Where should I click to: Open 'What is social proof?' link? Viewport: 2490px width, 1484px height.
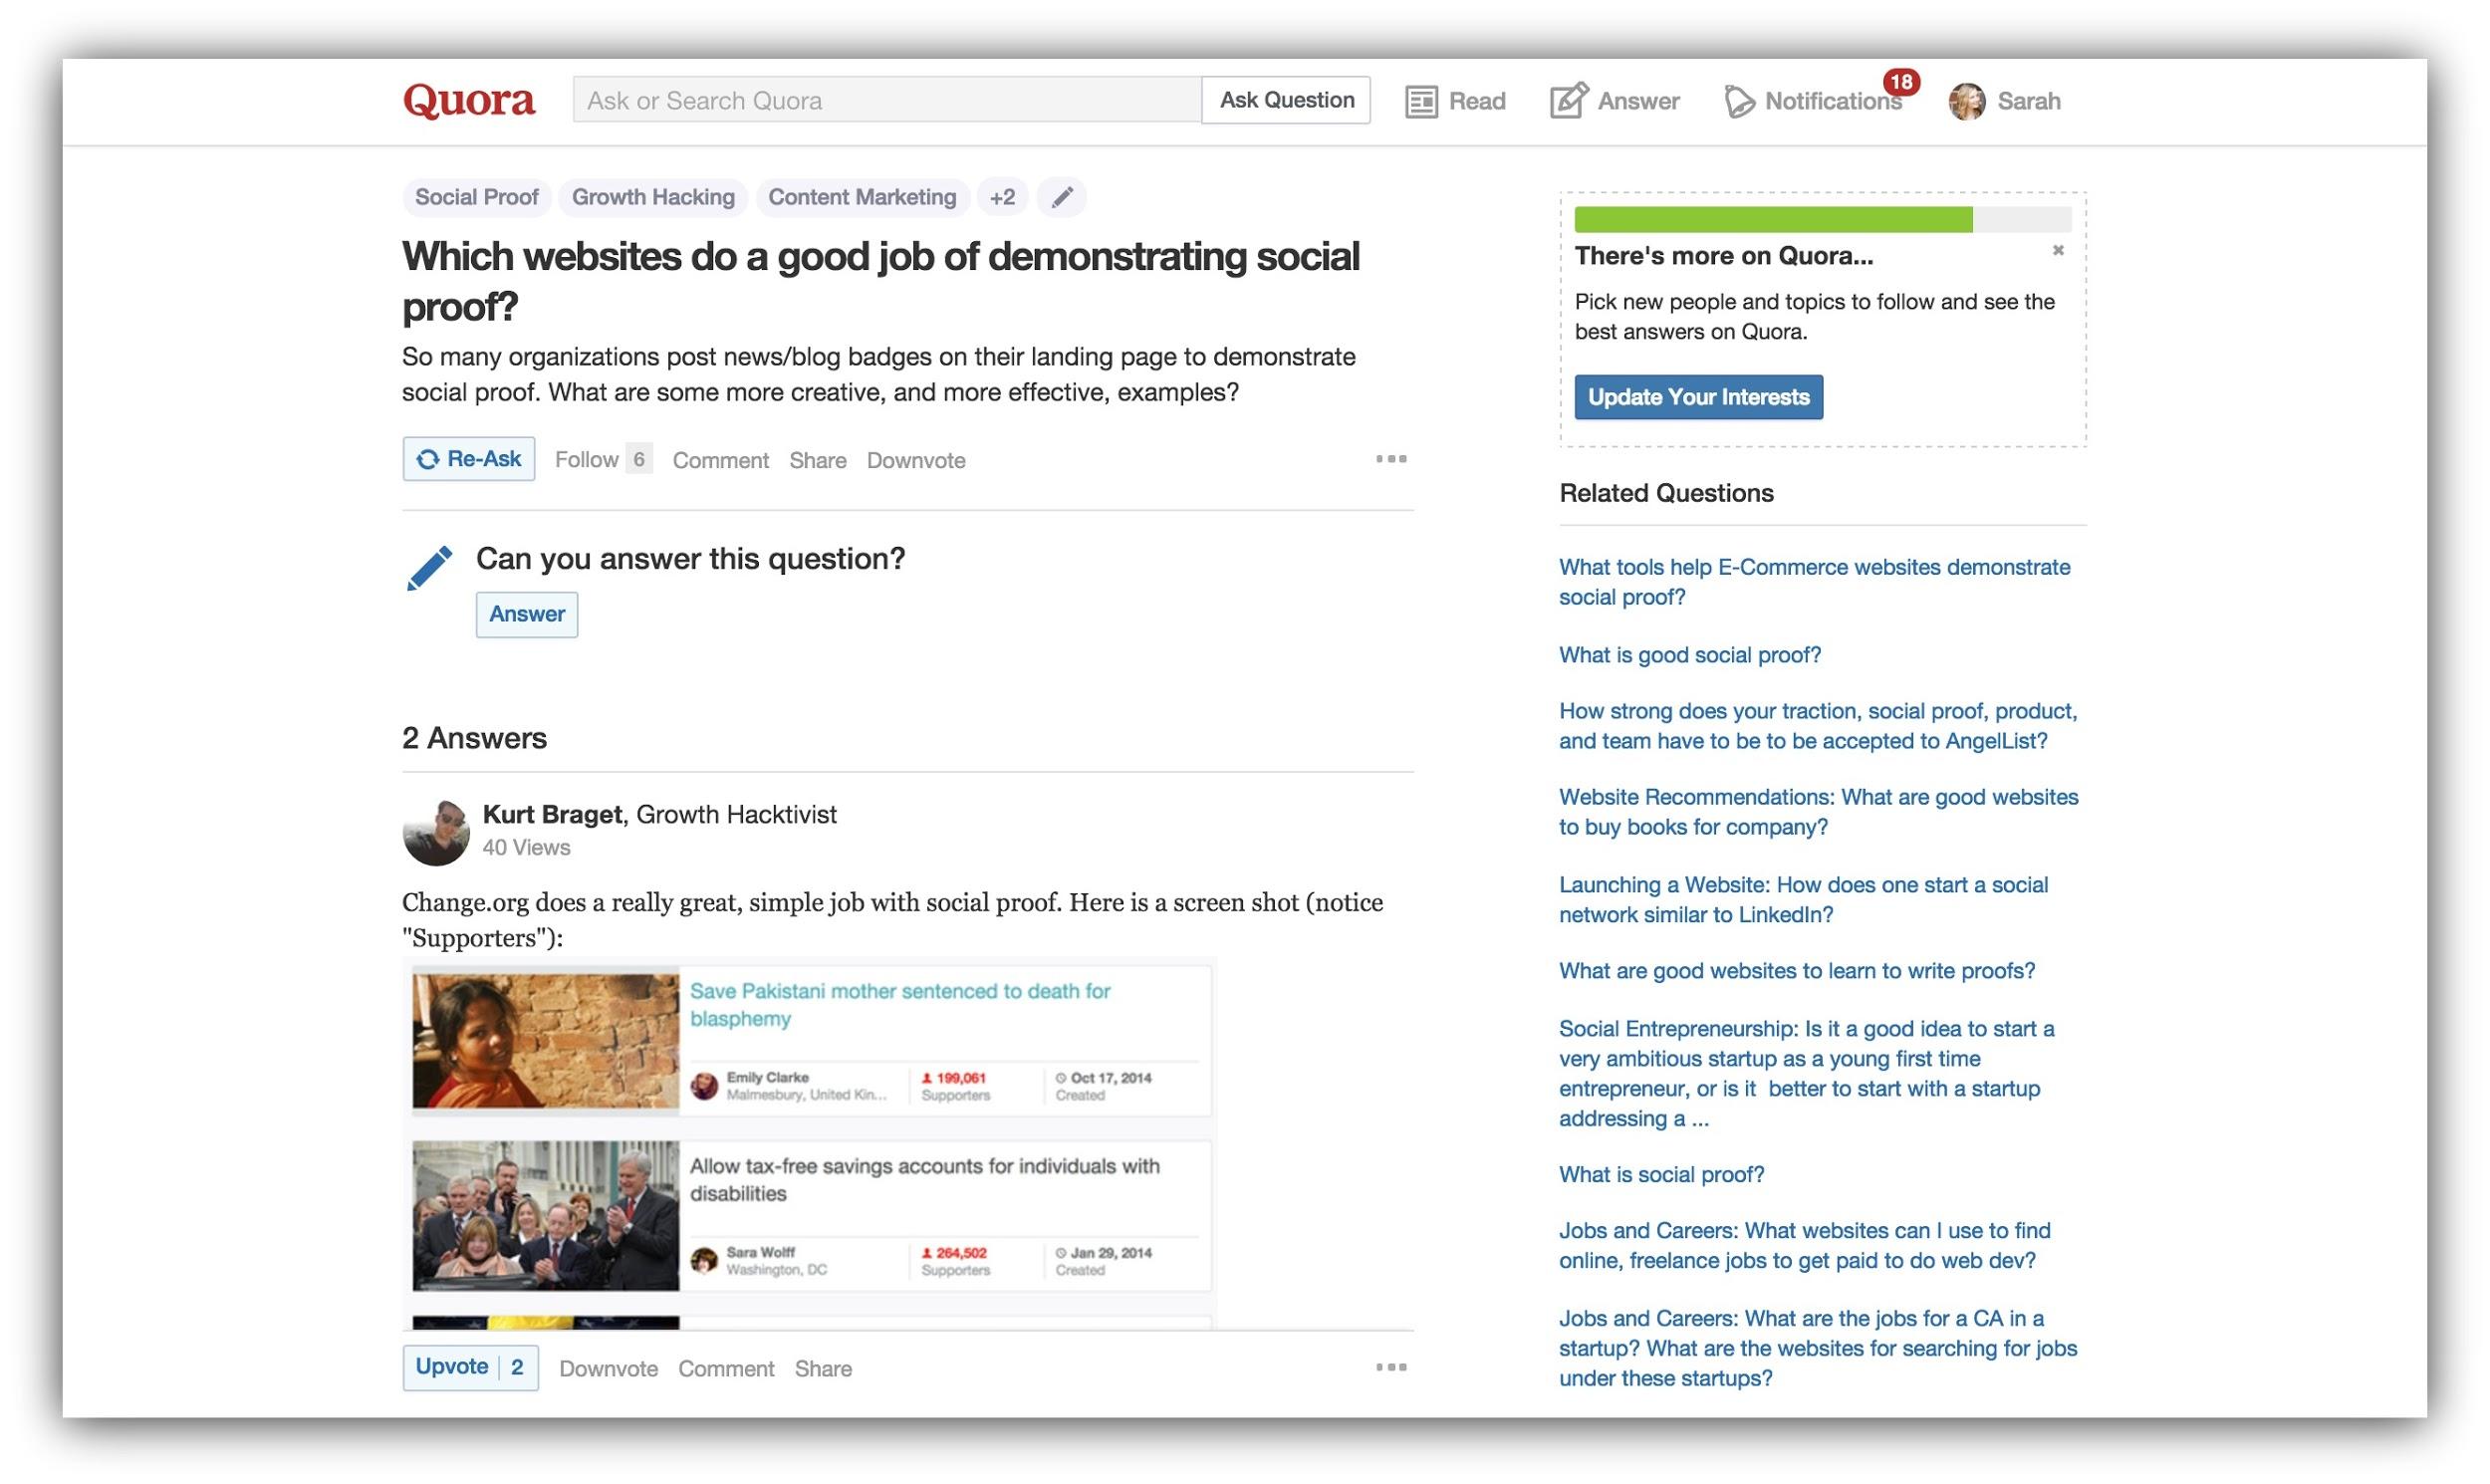[1662, 1174]
